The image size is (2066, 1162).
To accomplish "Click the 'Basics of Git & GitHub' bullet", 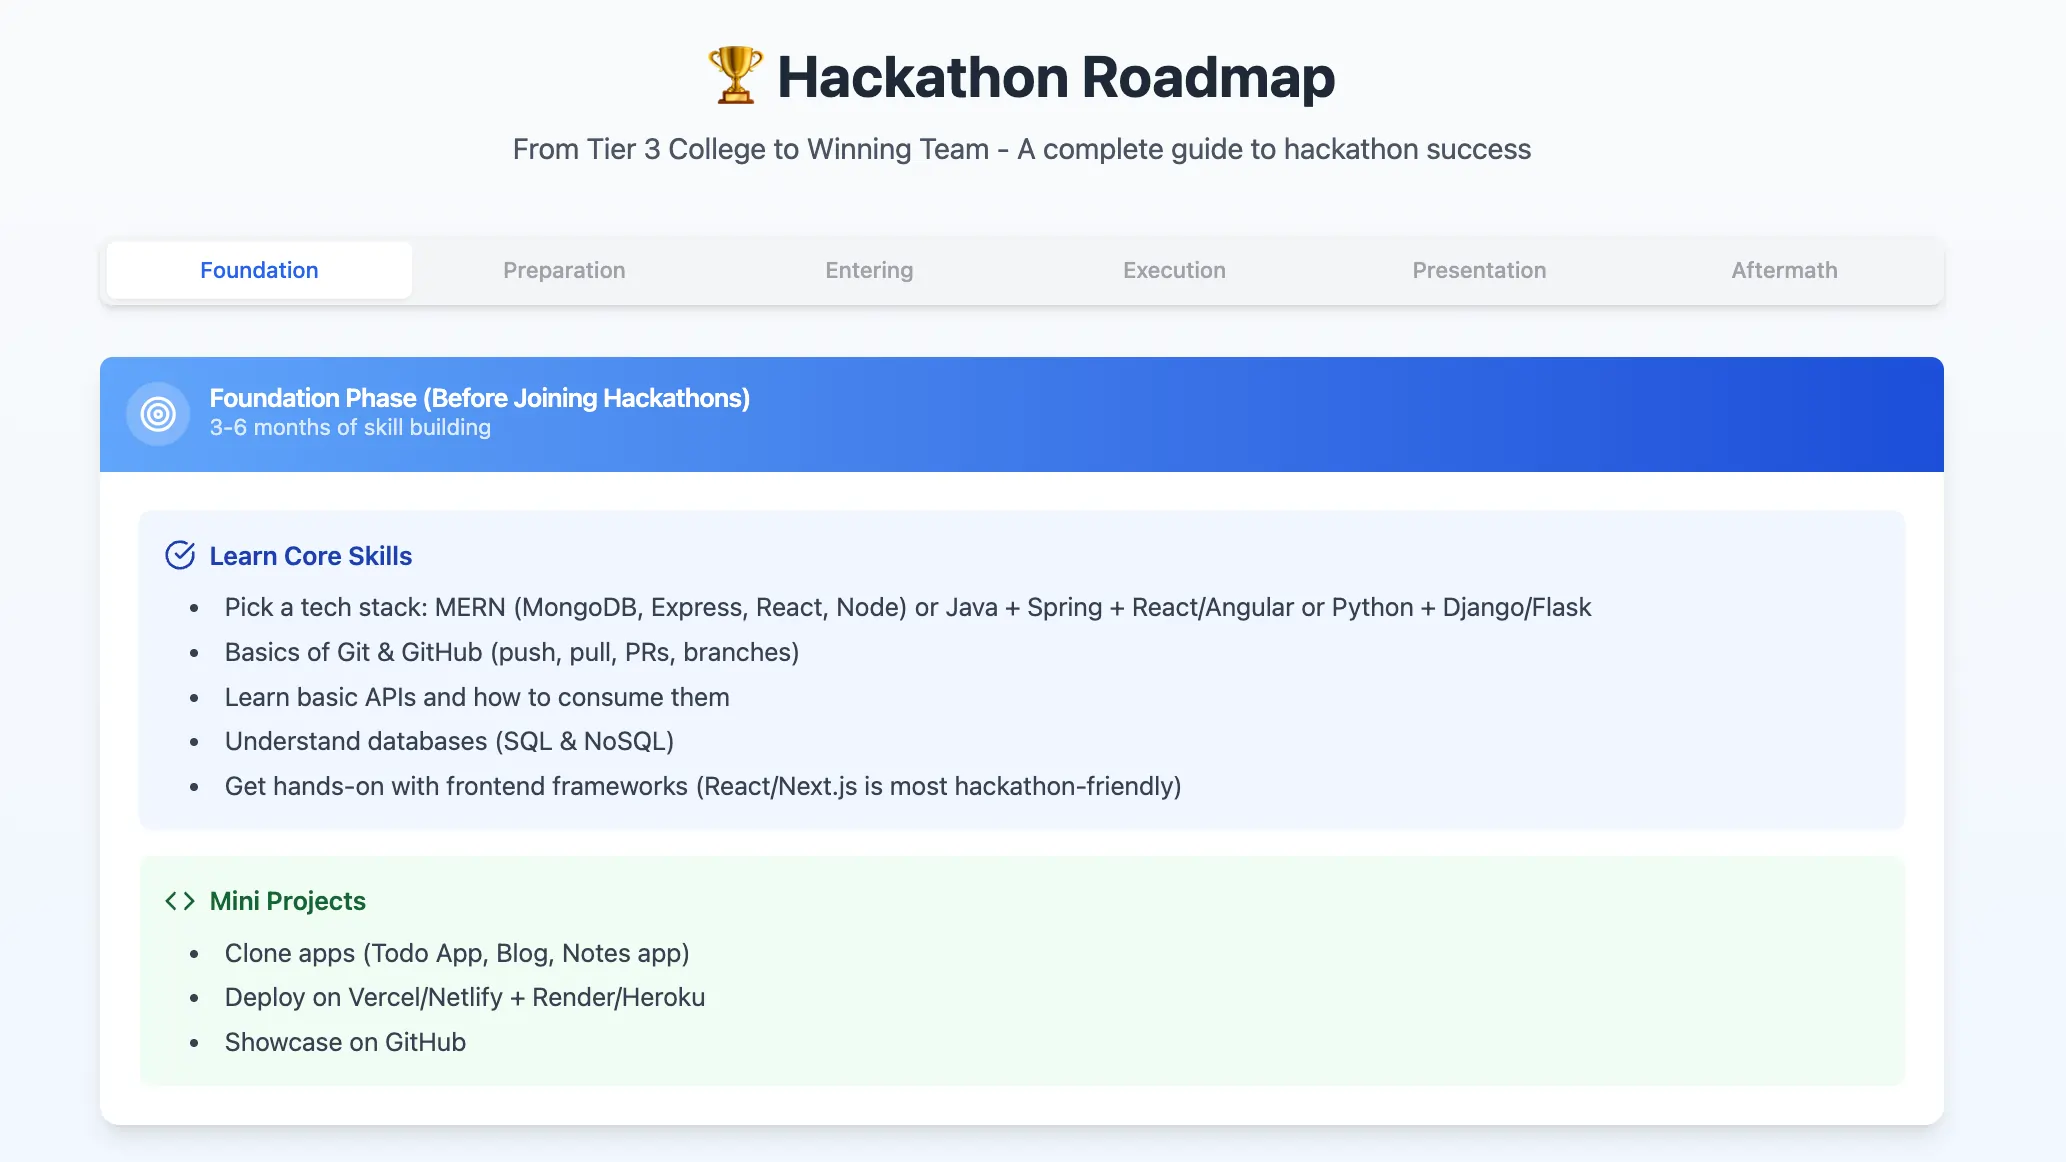I will (511, 652).
